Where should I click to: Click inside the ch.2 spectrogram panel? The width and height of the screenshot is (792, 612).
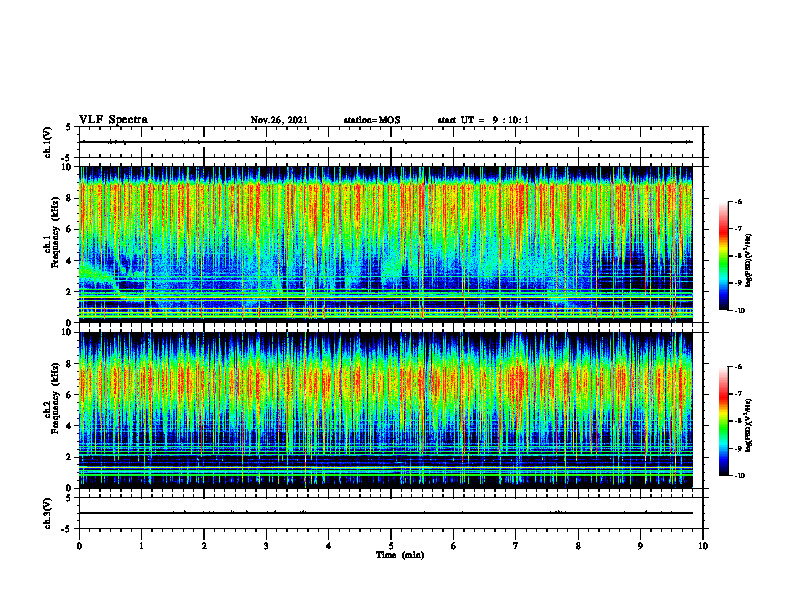tap(386, 410)
